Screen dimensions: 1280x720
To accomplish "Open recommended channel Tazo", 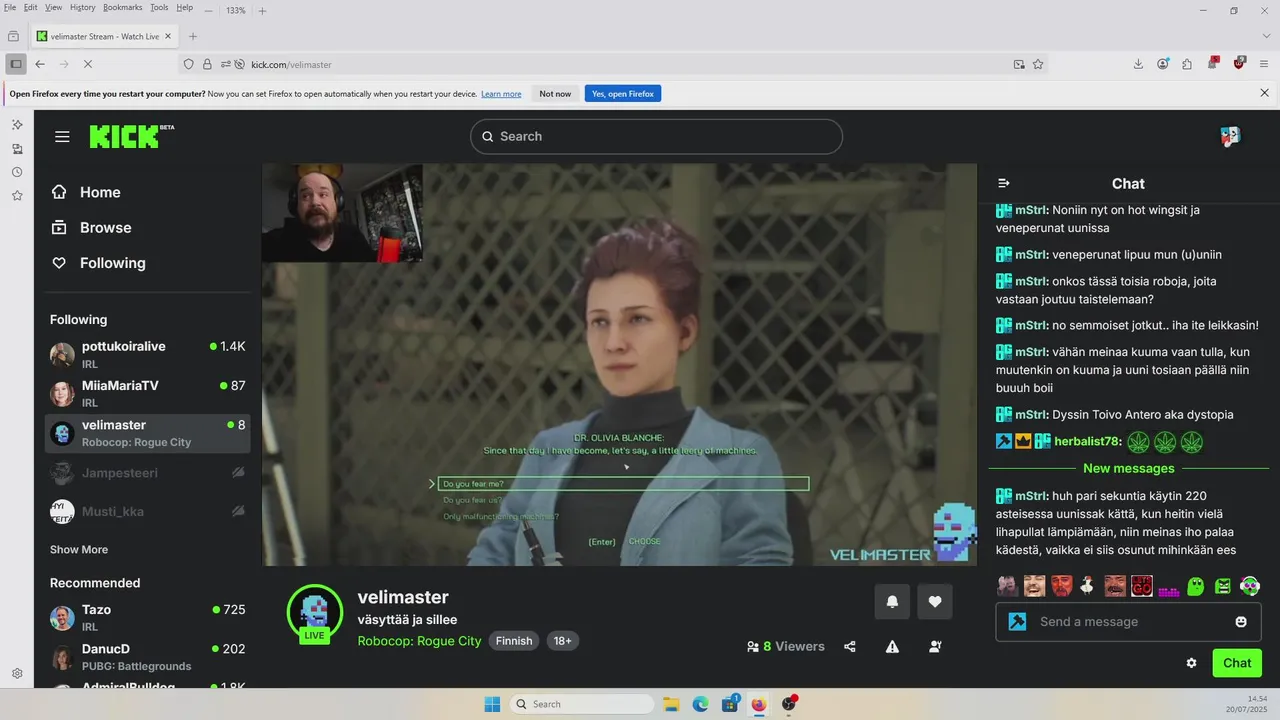I will pos(148,617).
